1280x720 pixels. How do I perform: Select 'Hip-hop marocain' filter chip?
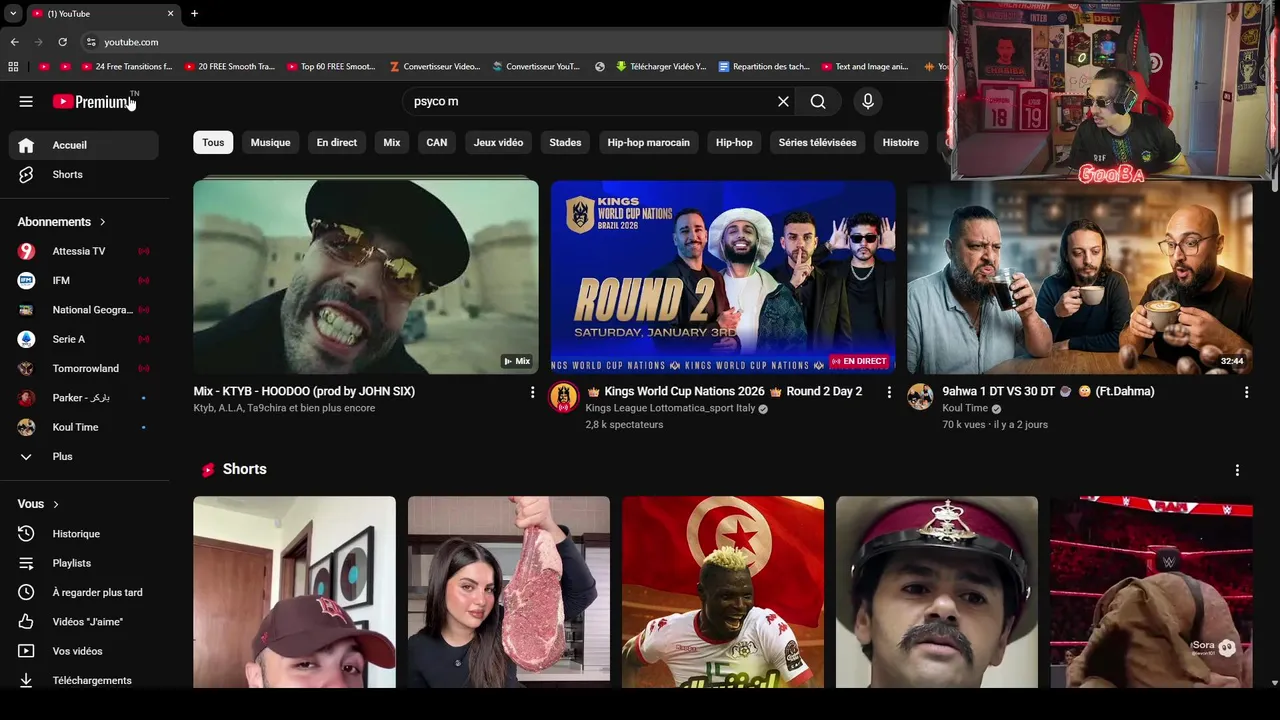648,142
